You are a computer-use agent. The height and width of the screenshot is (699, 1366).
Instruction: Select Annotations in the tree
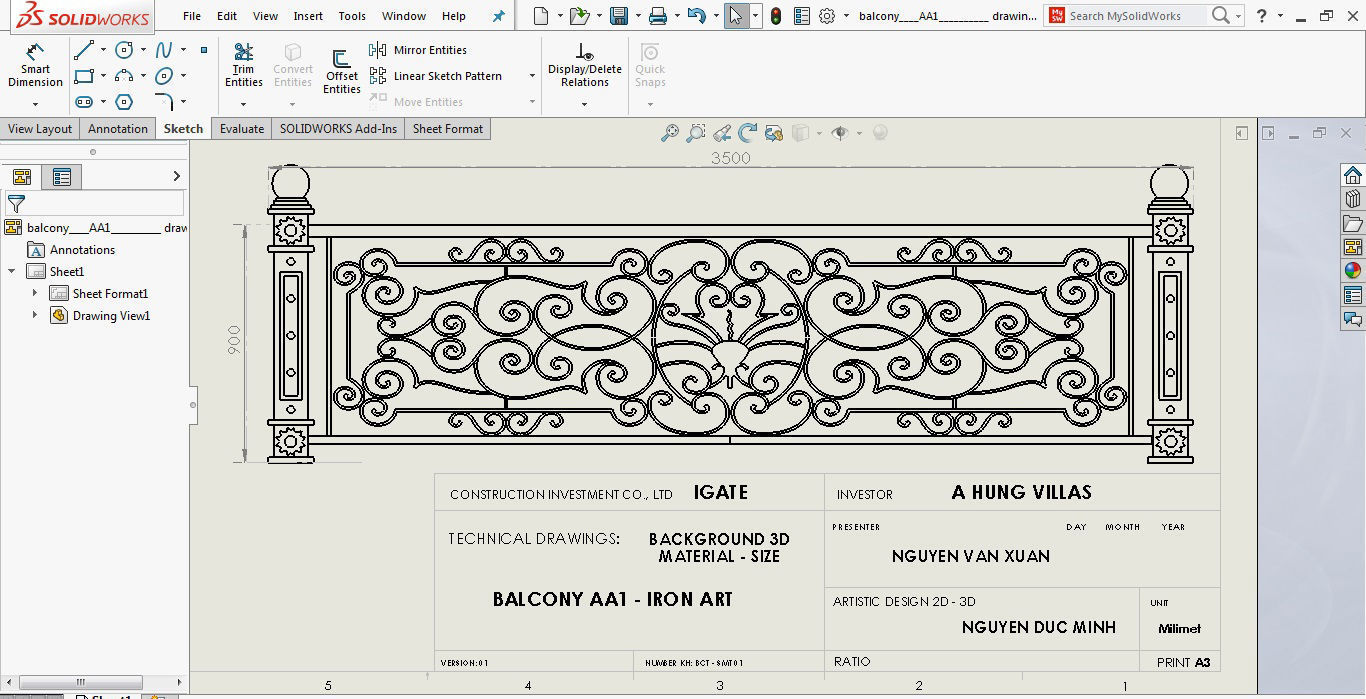(82, 250)
